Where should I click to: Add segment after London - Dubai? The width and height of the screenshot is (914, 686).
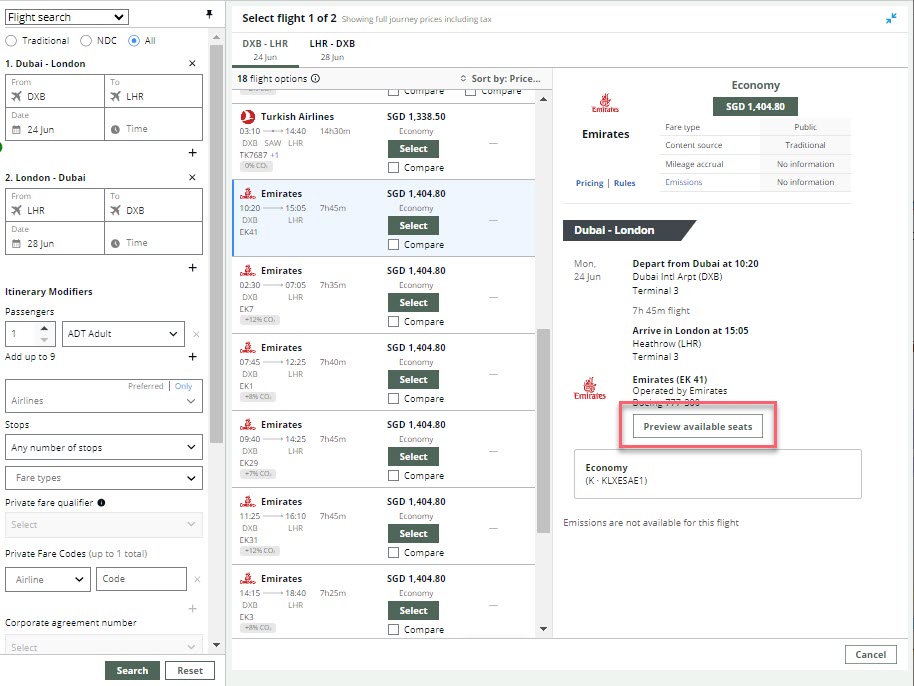pyautogui.click(x=192, y=268)
